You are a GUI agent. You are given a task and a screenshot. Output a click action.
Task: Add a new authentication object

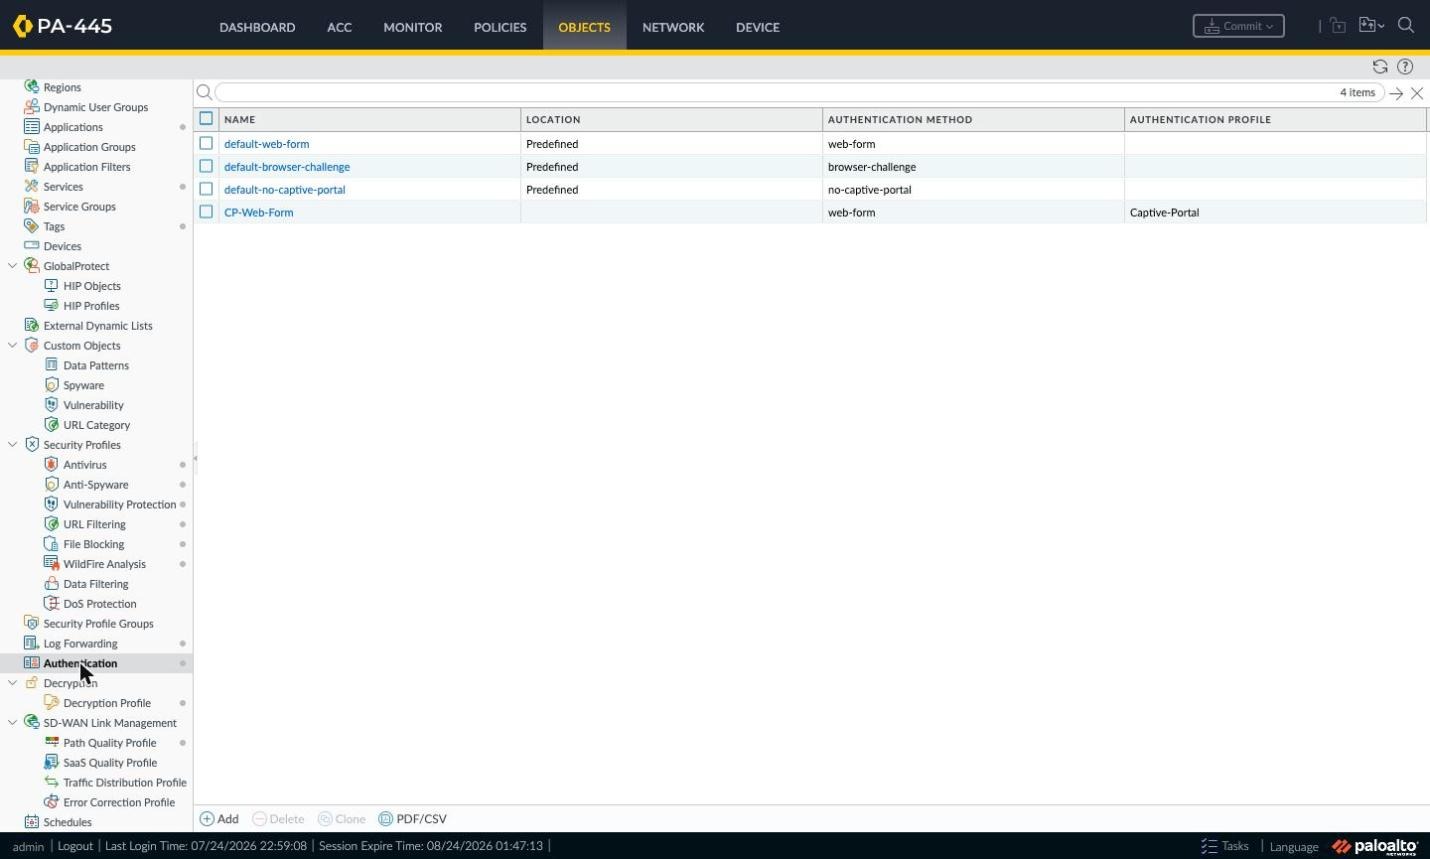[219, 819]
